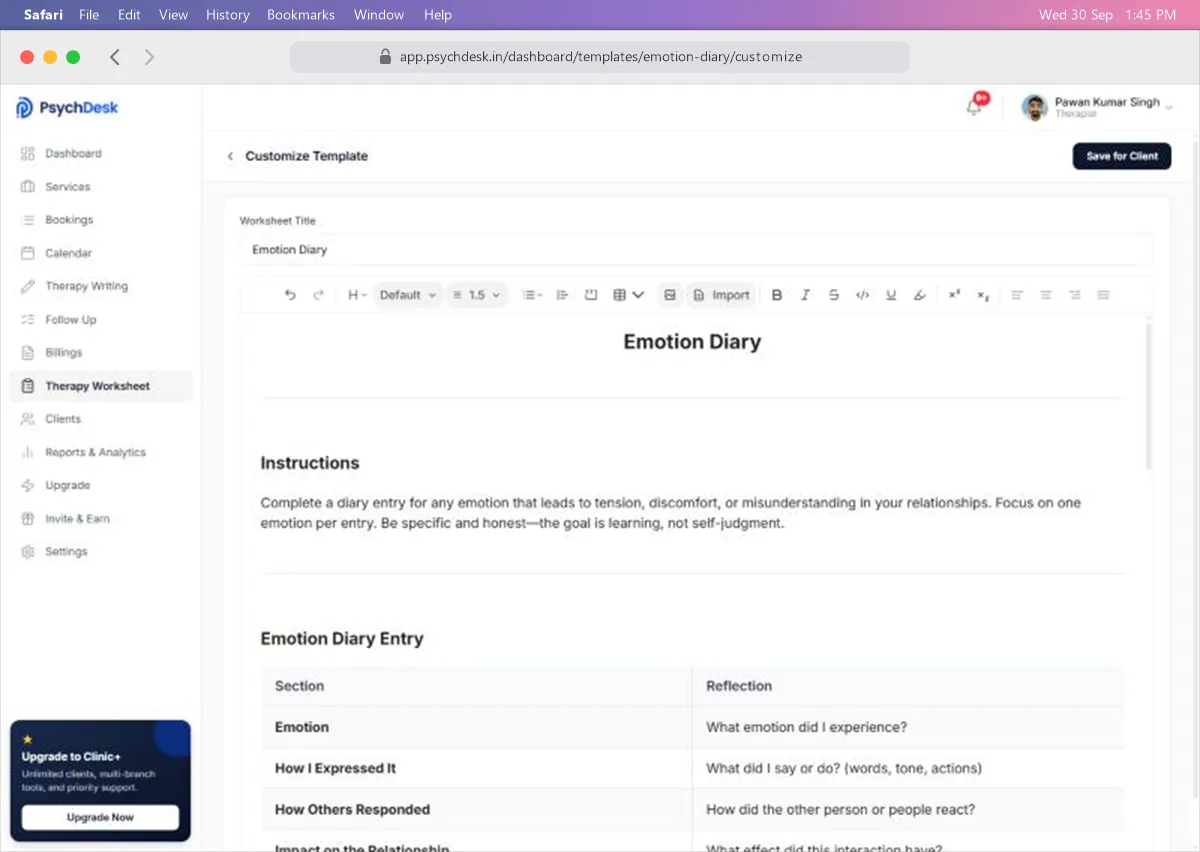Open the 1.5 line spacing dropdown

pos(476,295)
